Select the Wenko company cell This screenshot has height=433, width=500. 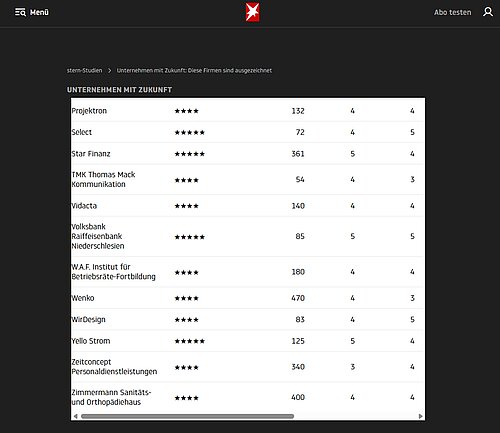pos(83,298)
